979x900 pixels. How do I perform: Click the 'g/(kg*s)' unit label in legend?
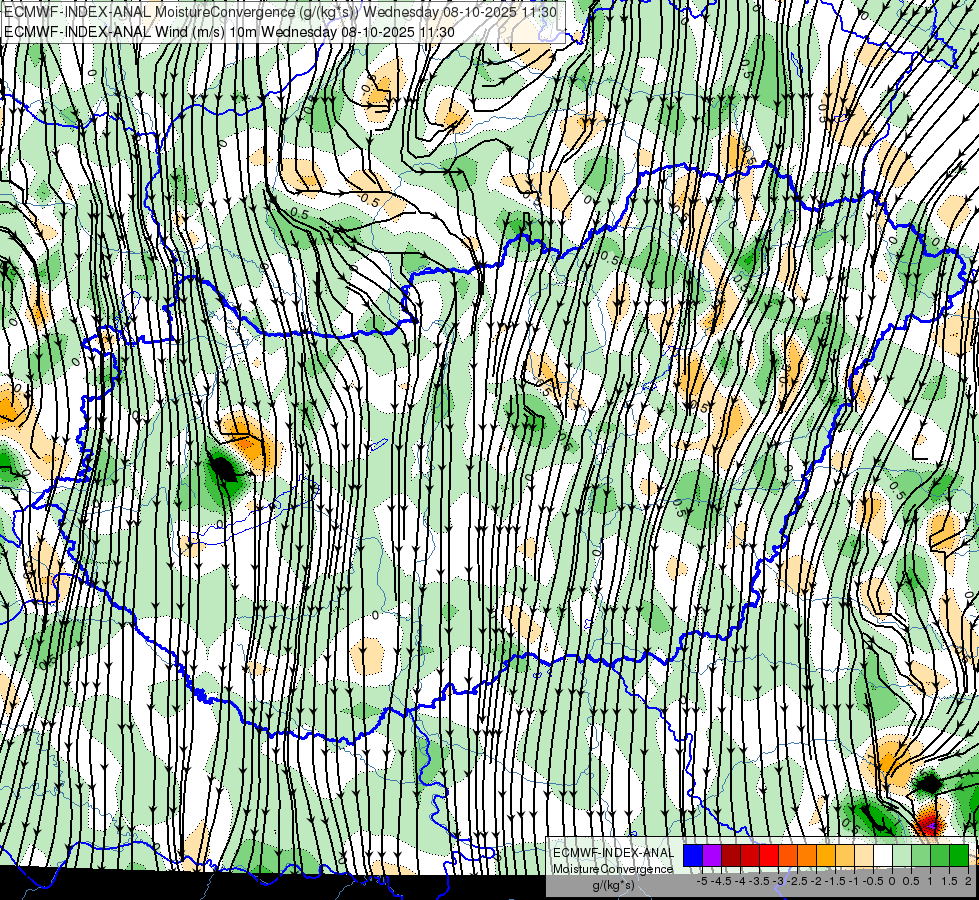tap(614, 885)
